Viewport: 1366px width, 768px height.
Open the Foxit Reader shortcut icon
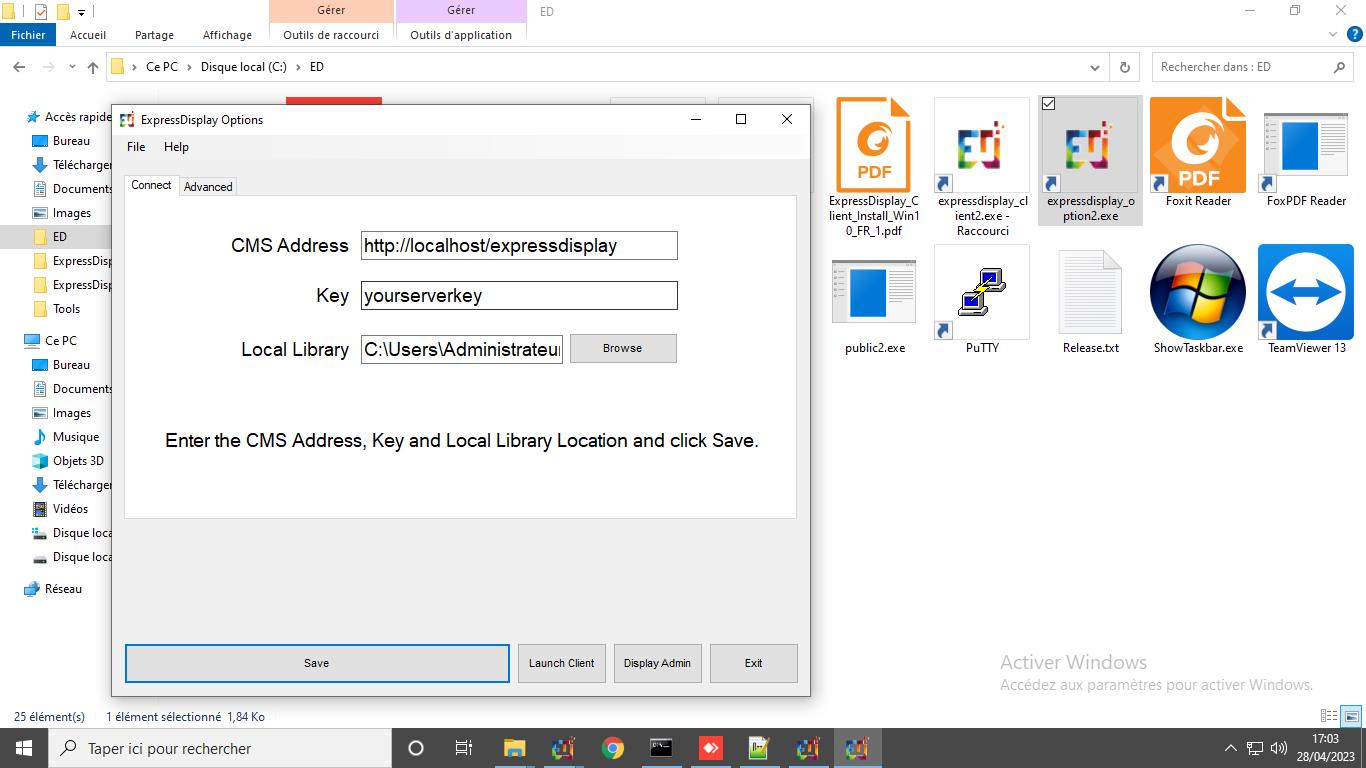(x=1197, y=145)
